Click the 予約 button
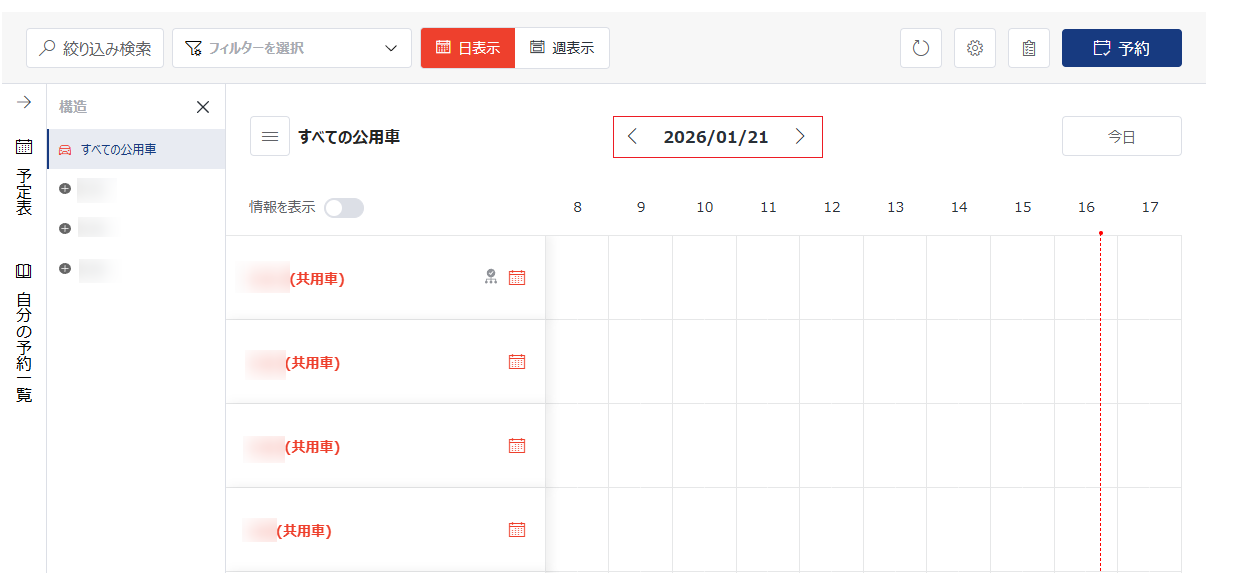 click(x=1122, y=48)
